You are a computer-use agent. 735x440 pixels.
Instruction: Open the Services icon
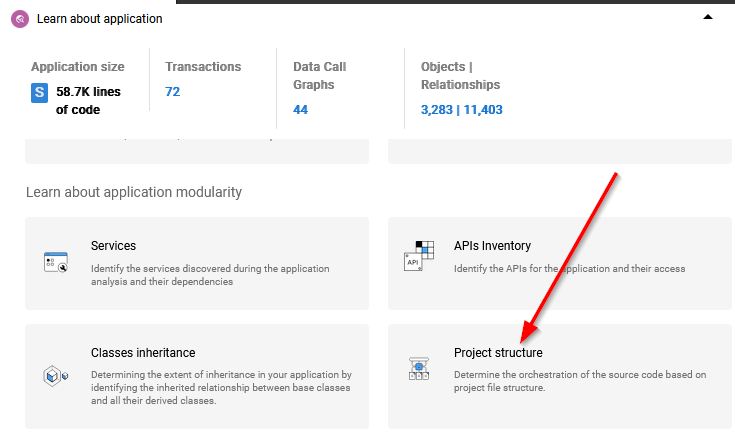pyautogui.click(x=56, y=262)
